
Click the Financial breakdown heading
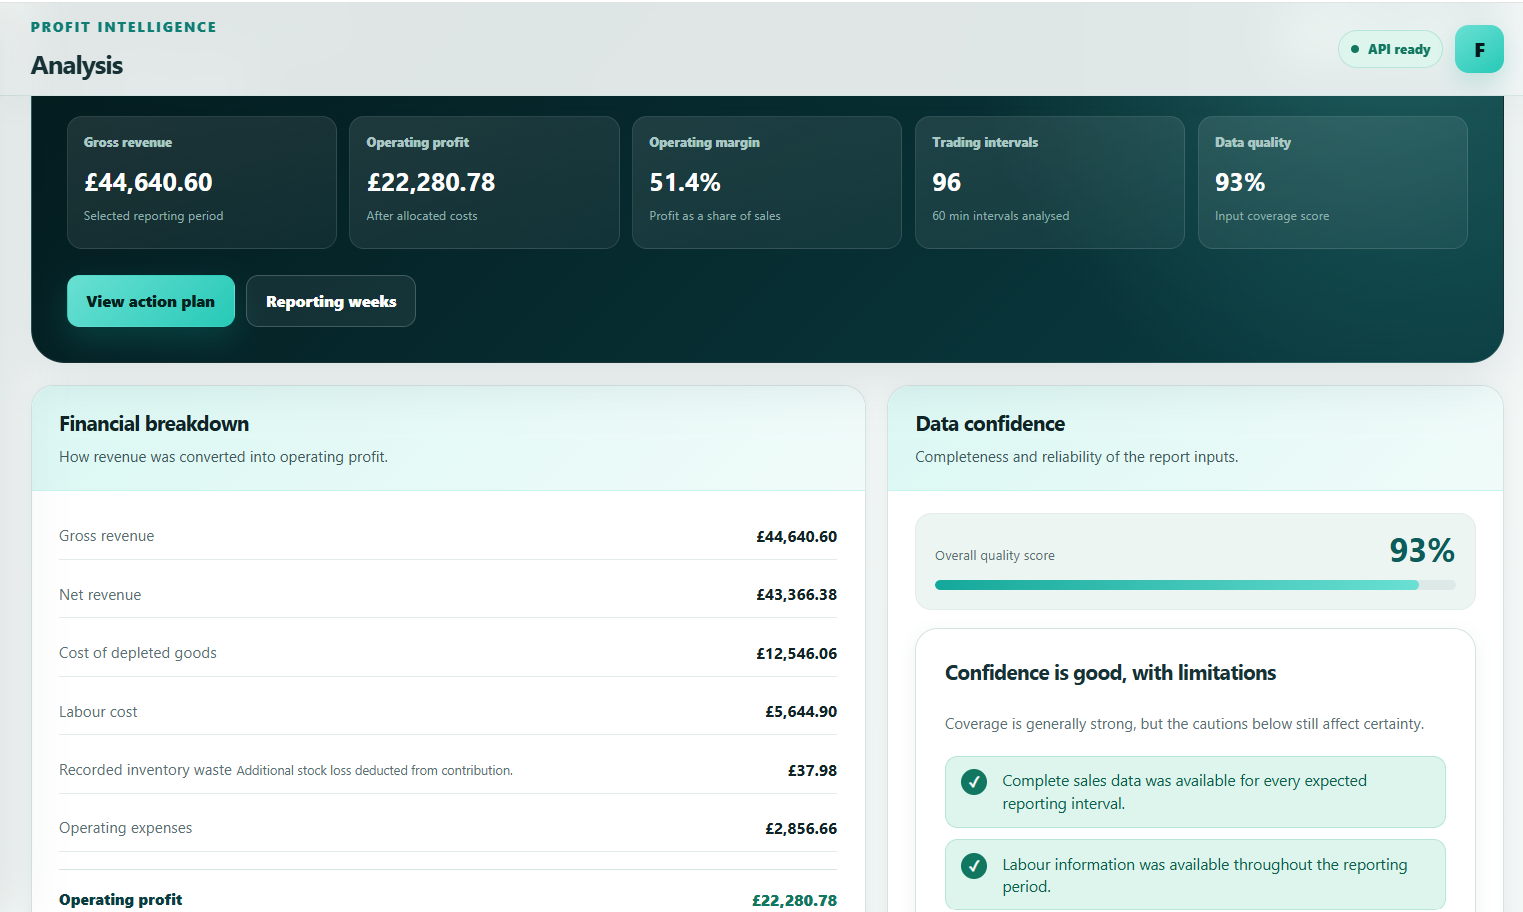click(154, 424)
